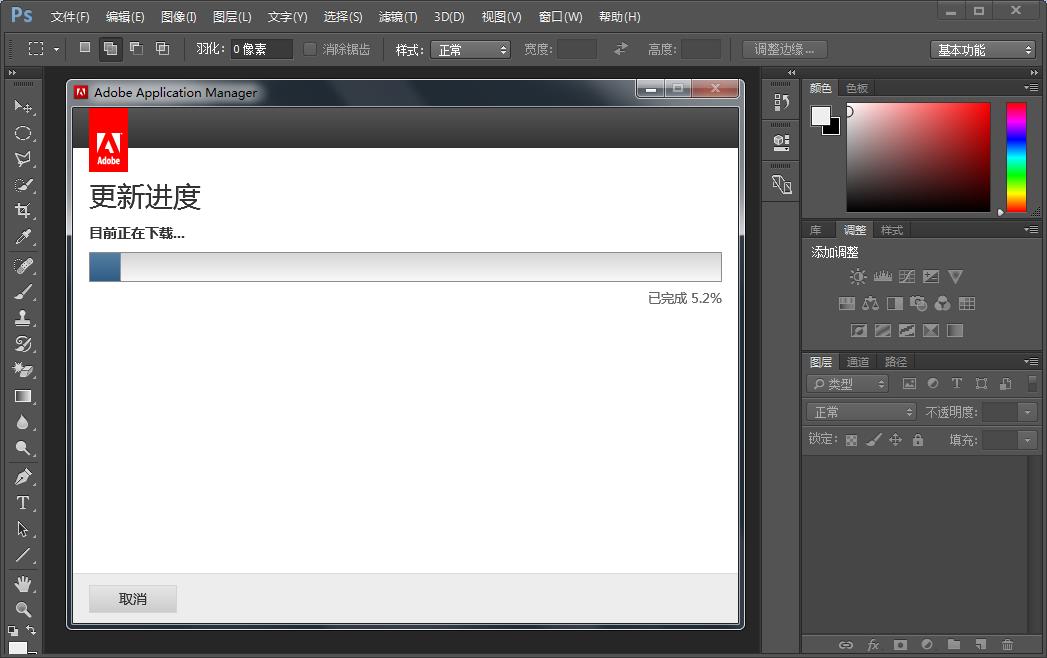Viewport: 1047px width, 658px height.
Task: Open the 滤镜(T) menu
Action: (398, 17)
